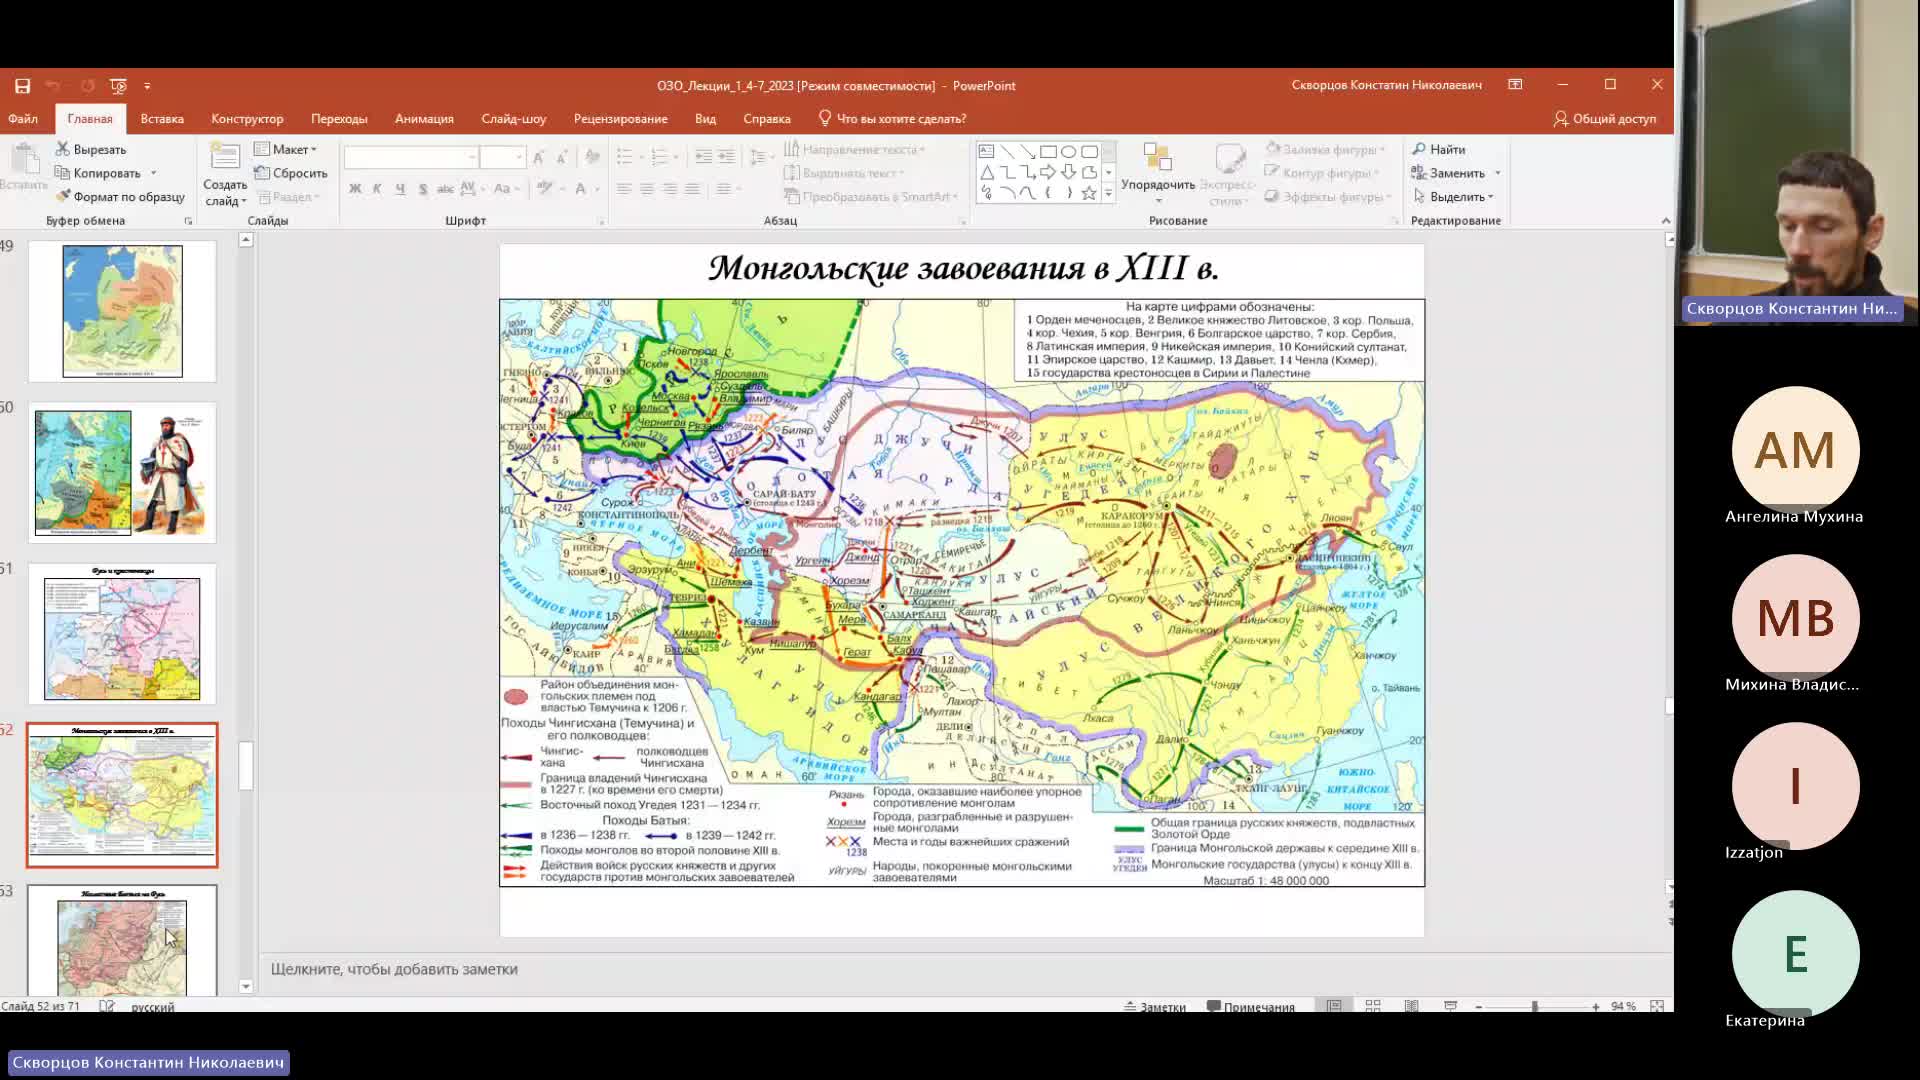This screenshot has width=1920, height=1080.
Task: Select the down block arrow shape
Action: click(1069, 173)
